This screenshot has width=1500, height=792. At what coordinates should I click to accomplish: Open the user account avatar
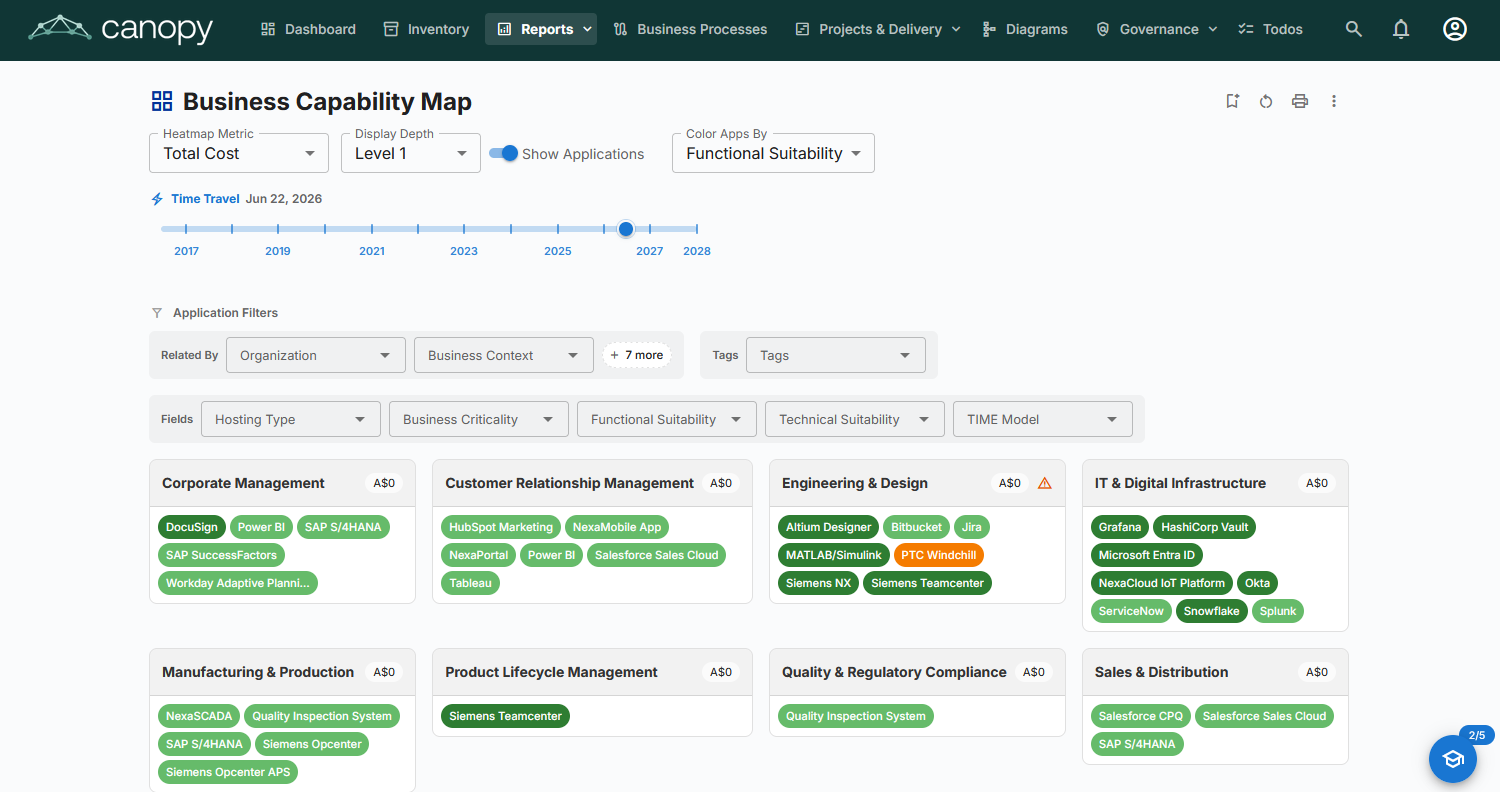(1455, 29)
